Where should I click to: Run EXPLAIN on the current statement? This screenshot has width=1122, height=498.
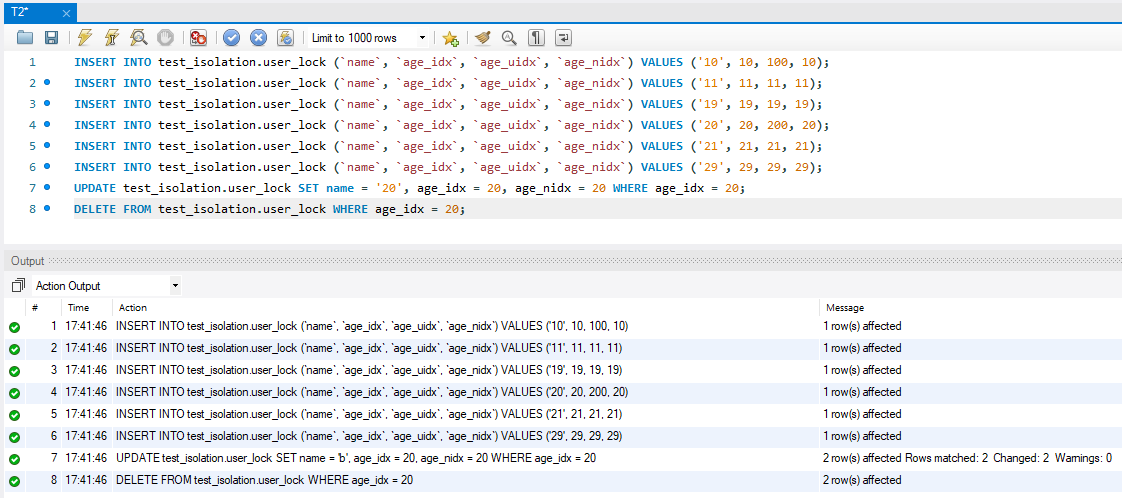[x=139, y=38]
